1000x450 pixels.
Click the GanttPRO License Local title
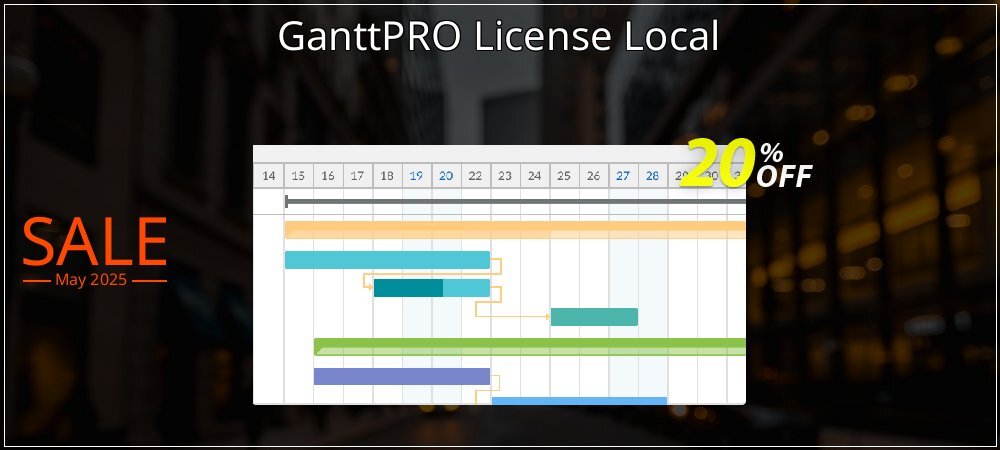[498, 36]
